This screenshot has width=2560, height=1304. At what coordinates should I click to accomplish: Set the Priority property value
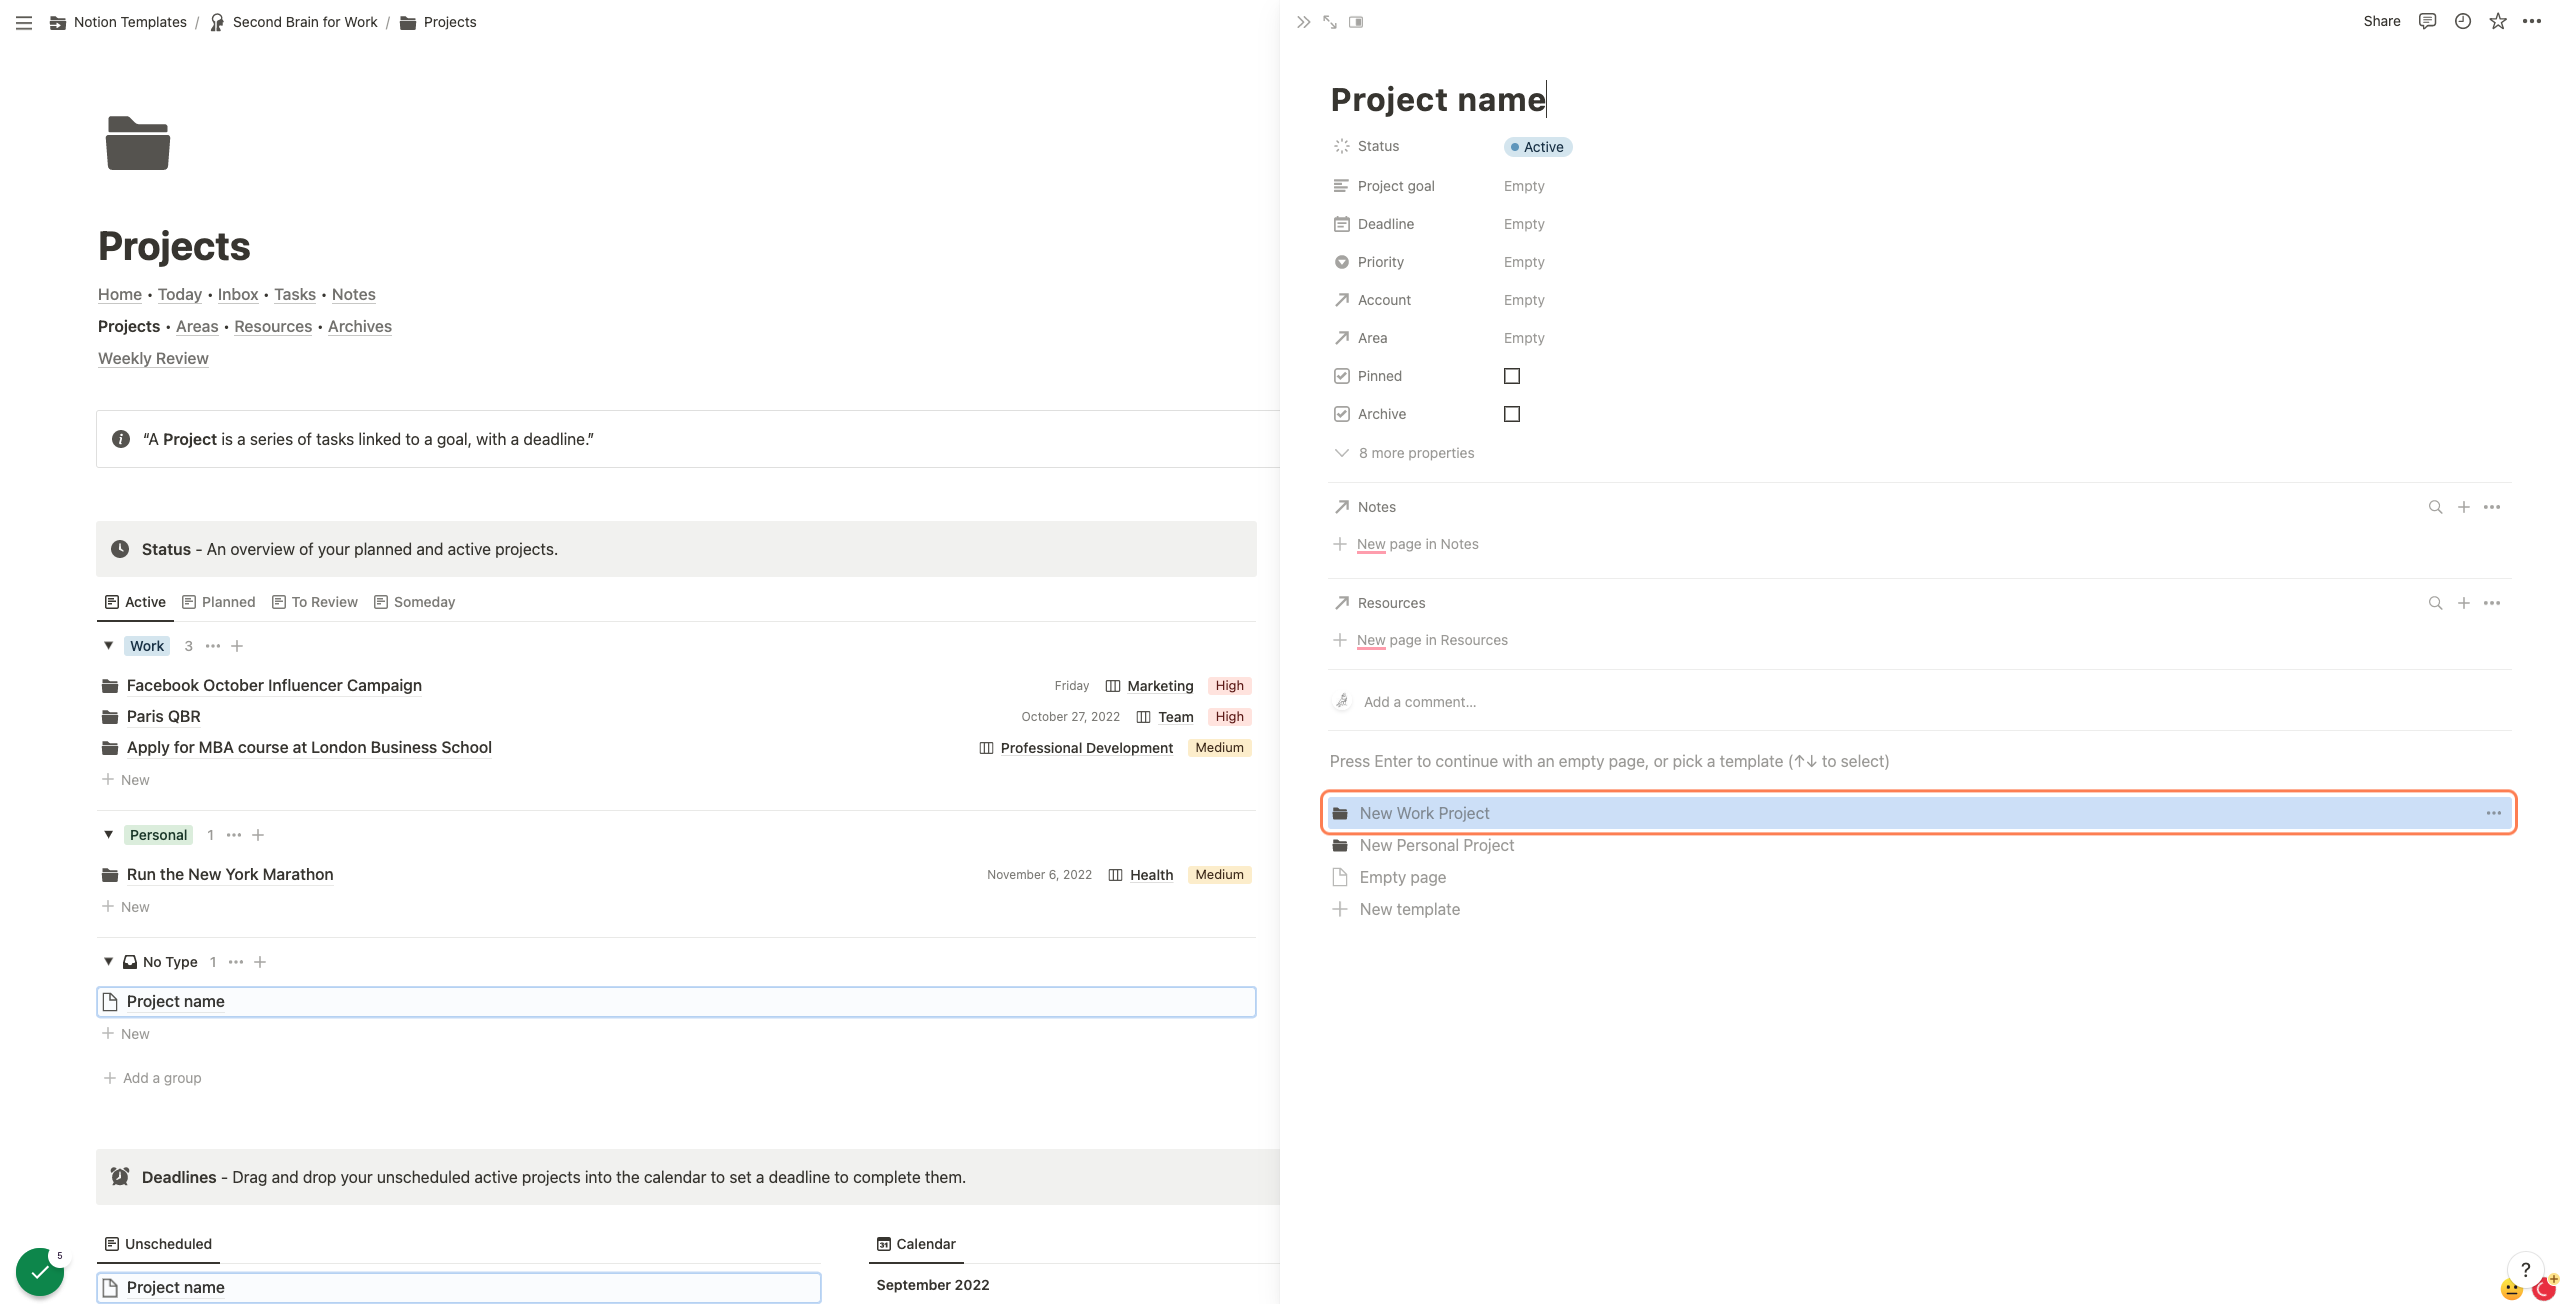1524,262
